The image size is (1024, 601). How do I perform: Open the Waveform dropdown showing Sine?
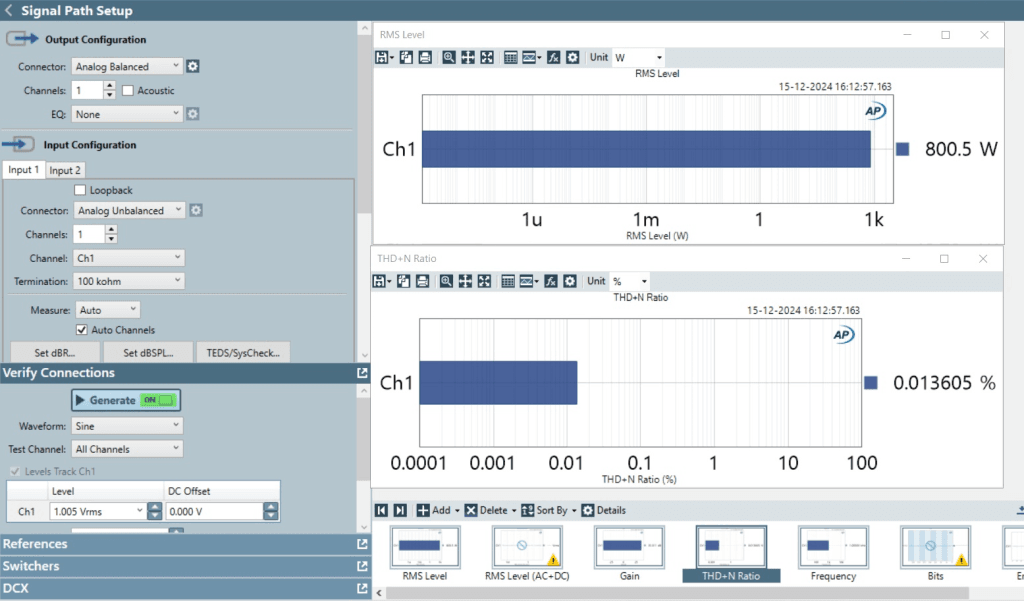127,426
